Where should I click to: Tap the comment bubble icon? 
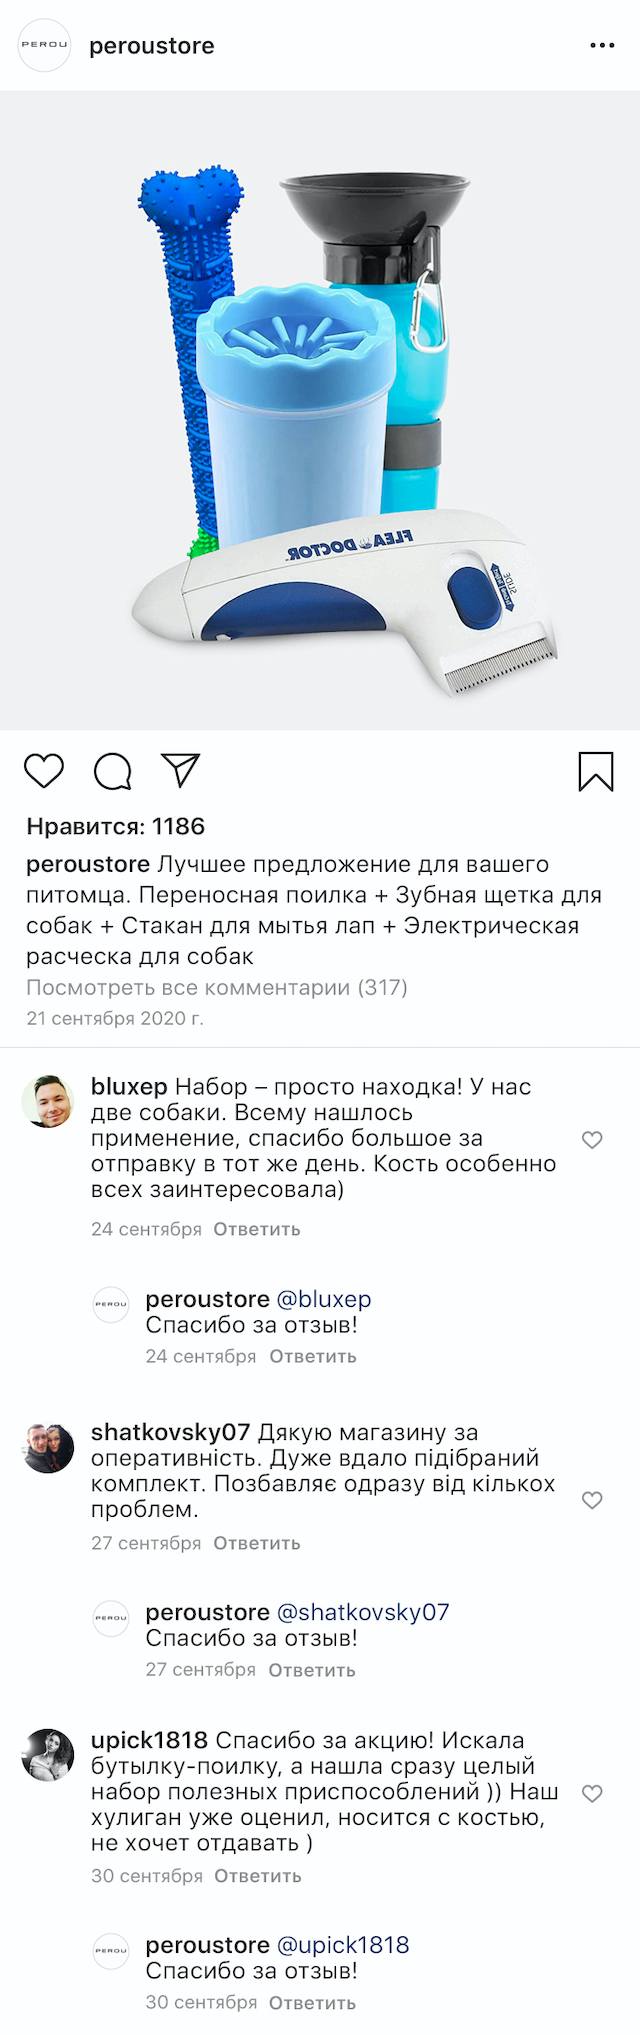[x=112, y=771]
